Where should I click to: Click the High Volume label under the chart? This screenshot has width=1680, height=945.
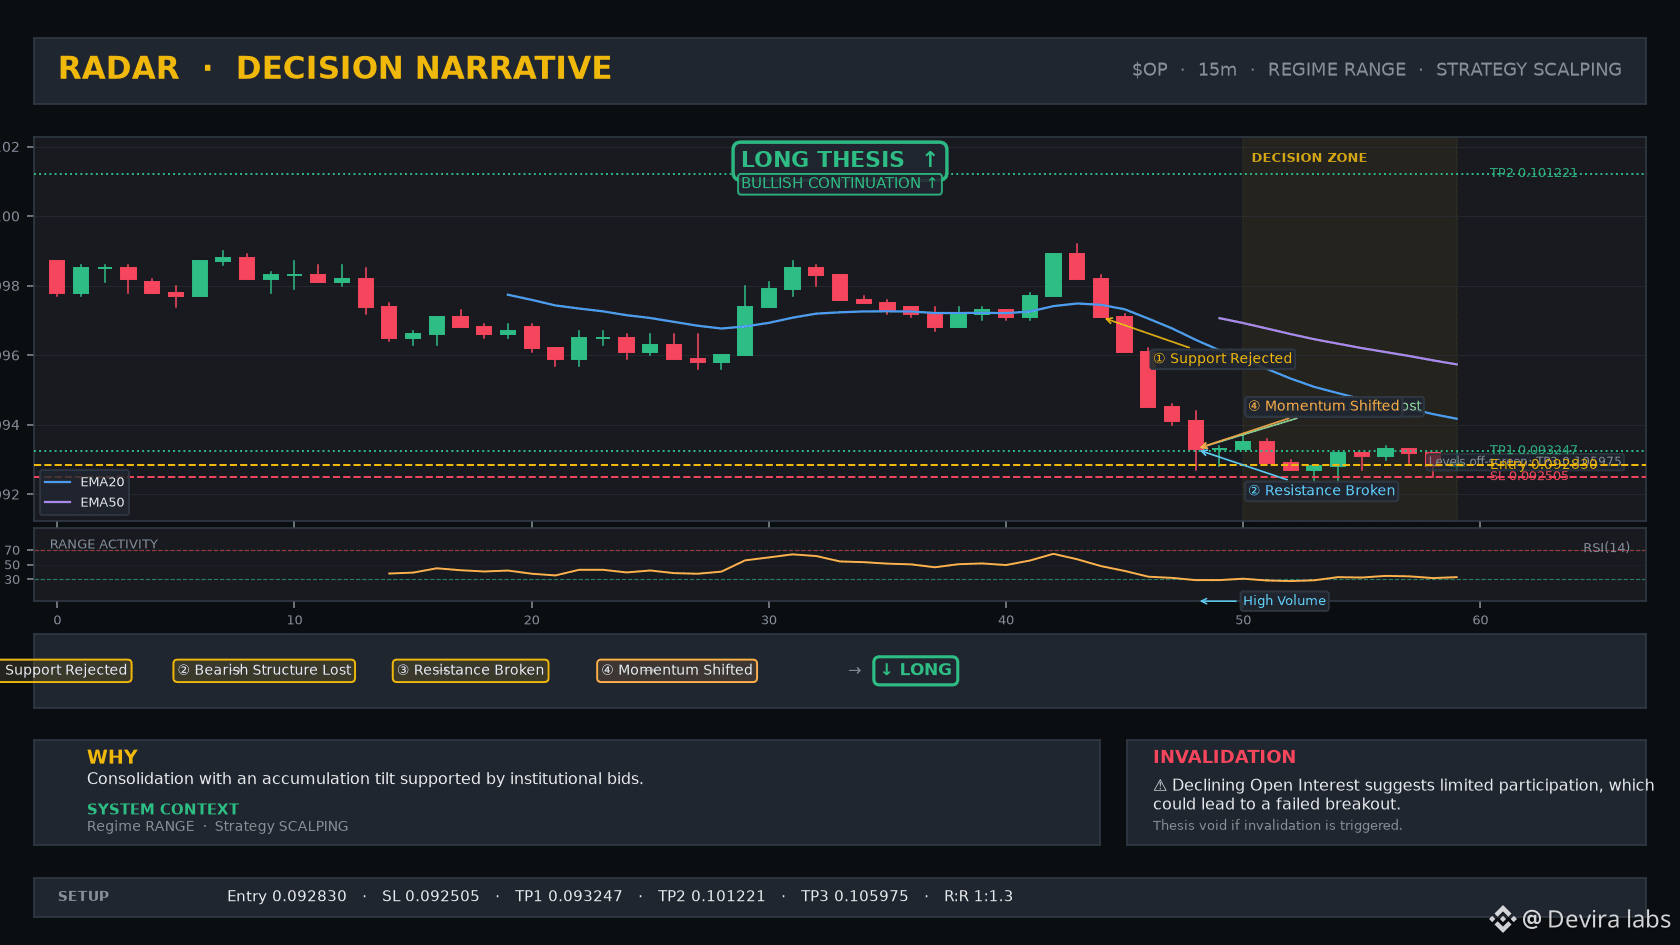1284,601
